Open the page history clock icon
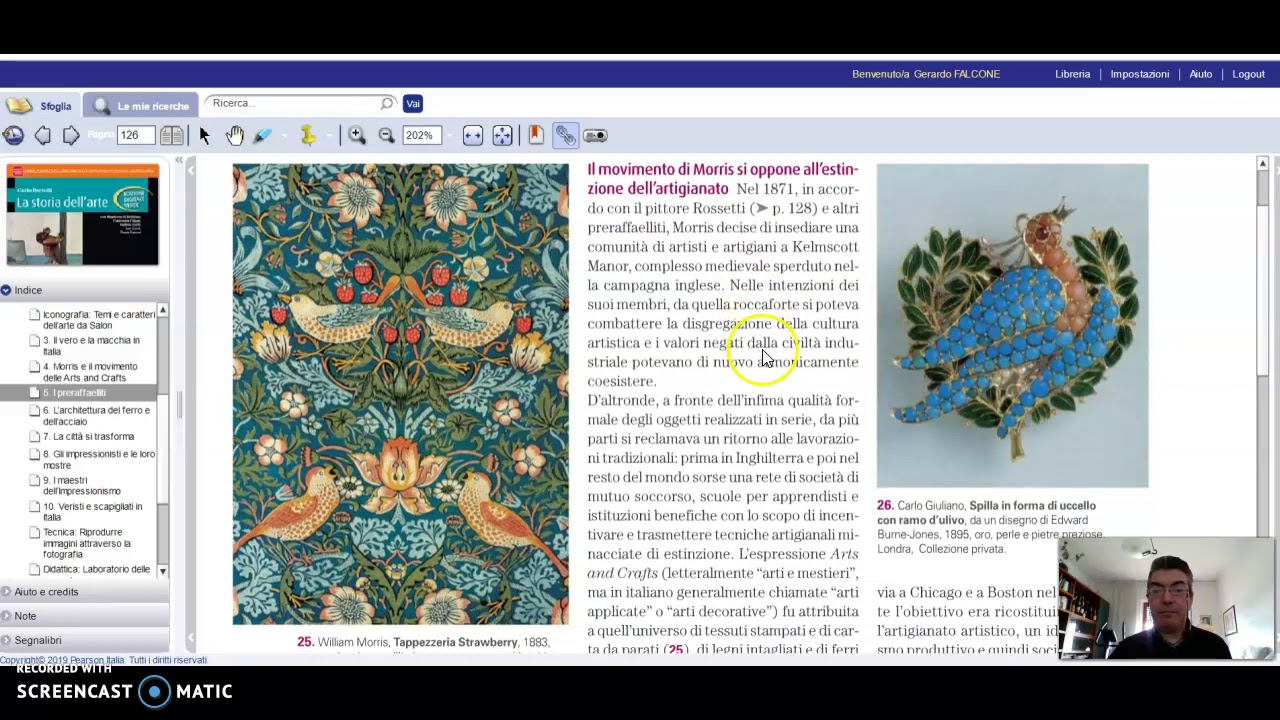Screen dimensions: 1280x720 13,135
